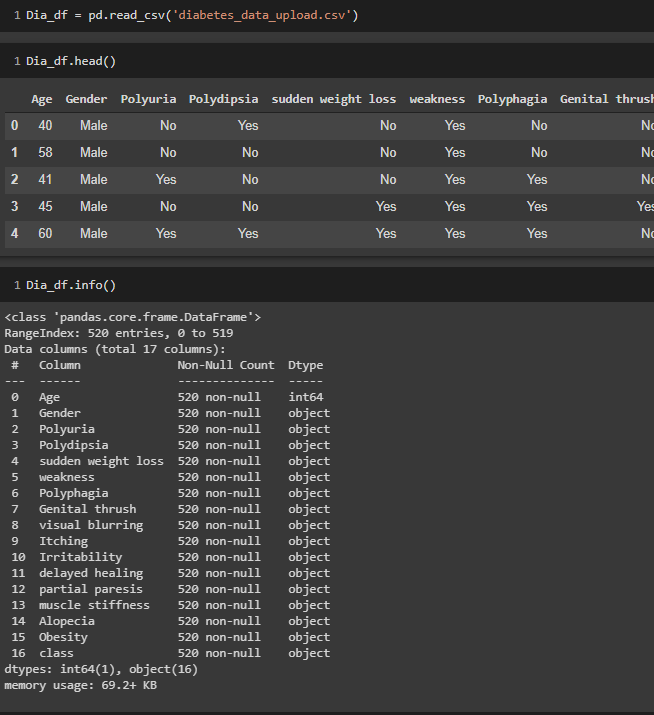
Task: Click the Genital thrush table header
Action: pyautogui.click(x=607, y=99)
